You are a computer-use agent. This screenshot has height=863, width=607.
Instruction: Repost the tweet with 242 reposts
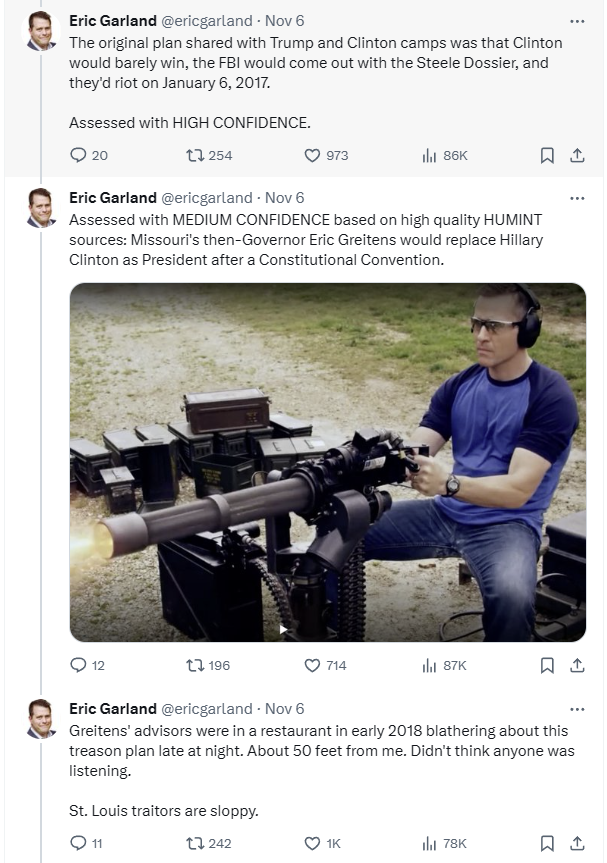coord(209,843)
